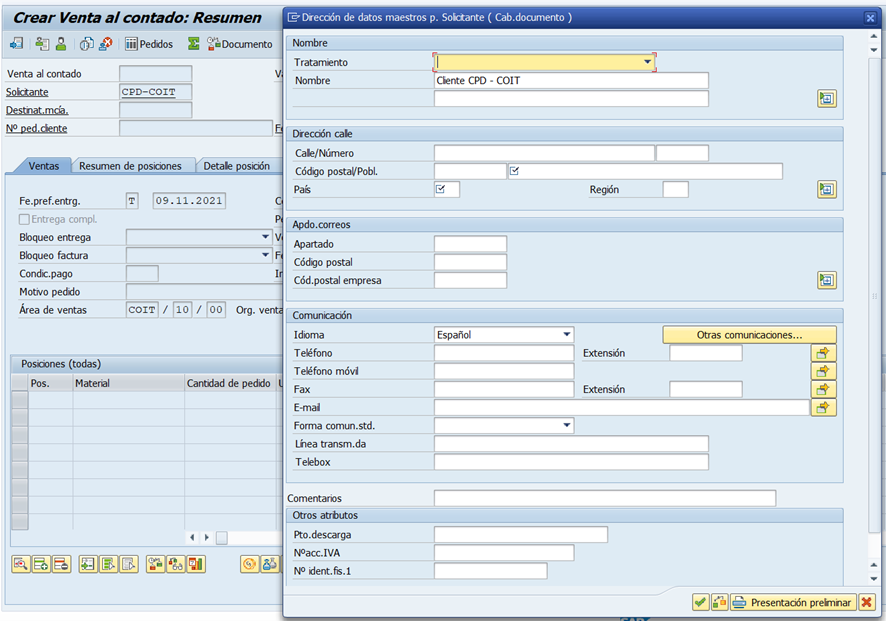Image resolution: width=886 pixels, height=621 pixels.
Task: Open the Pedidos list button
Action: tap(149, 44)
